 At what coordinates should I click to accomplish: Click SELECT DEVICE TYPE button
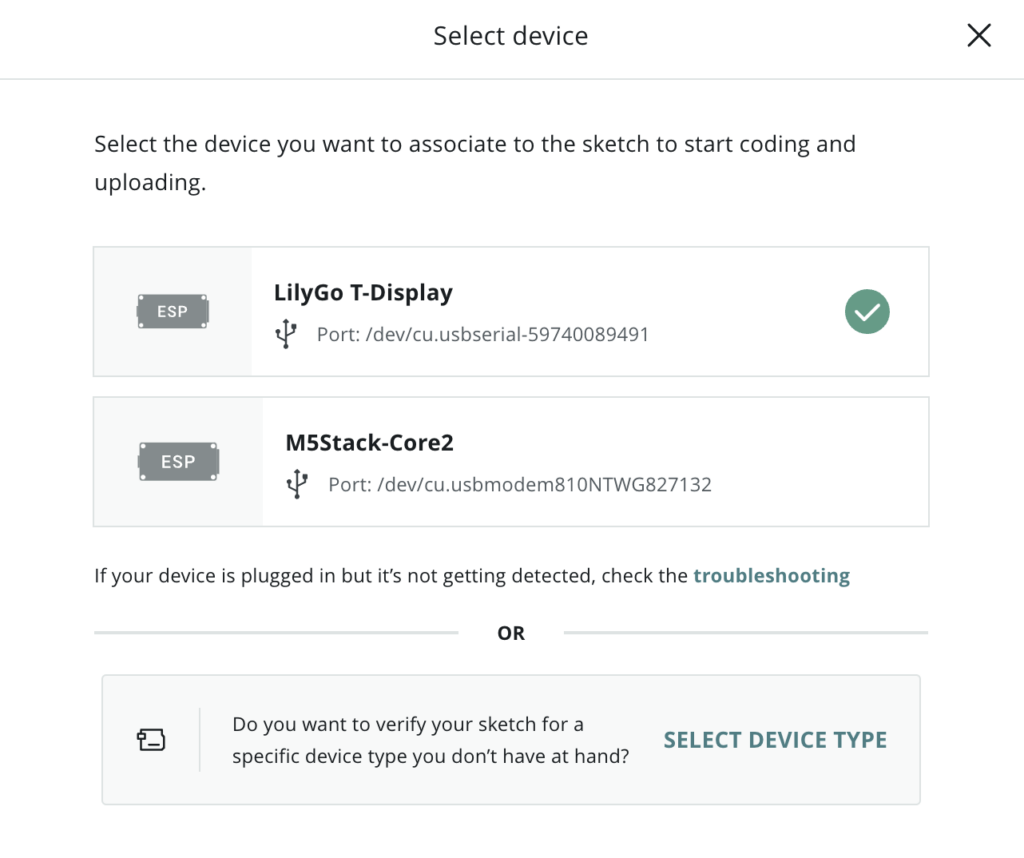coord(775,740)
